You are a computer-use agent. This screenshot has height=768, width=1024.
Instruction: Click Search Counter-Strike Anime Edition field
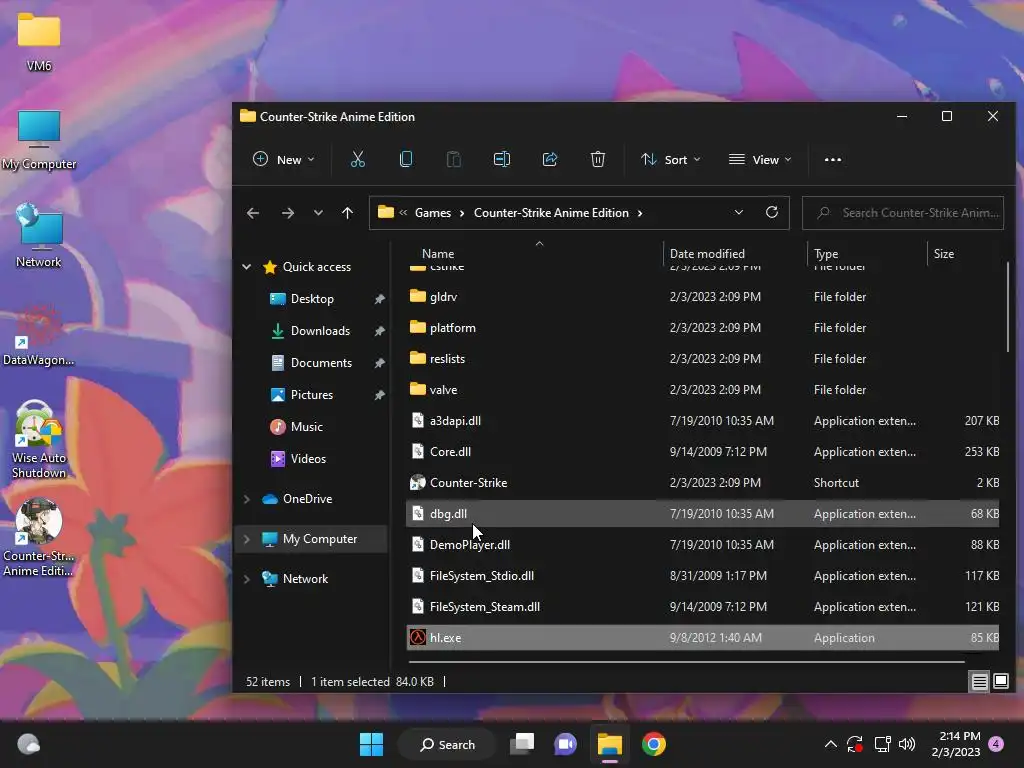pyautogui.click(x=903, y=212)
